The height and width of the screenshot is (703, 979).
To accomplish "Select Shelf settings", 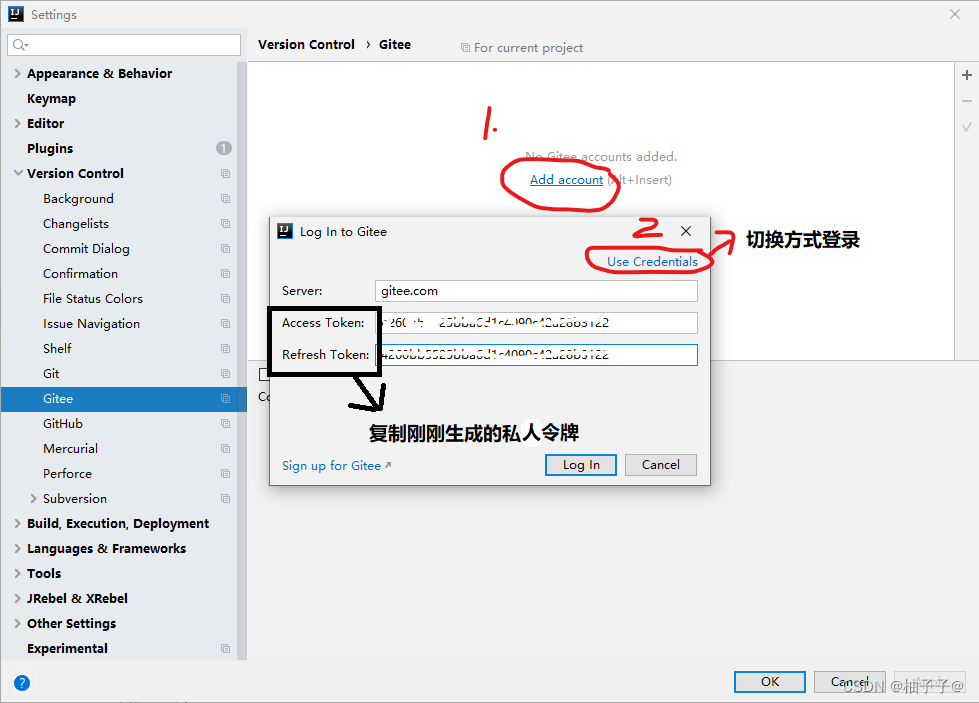I will click(57, 348).
